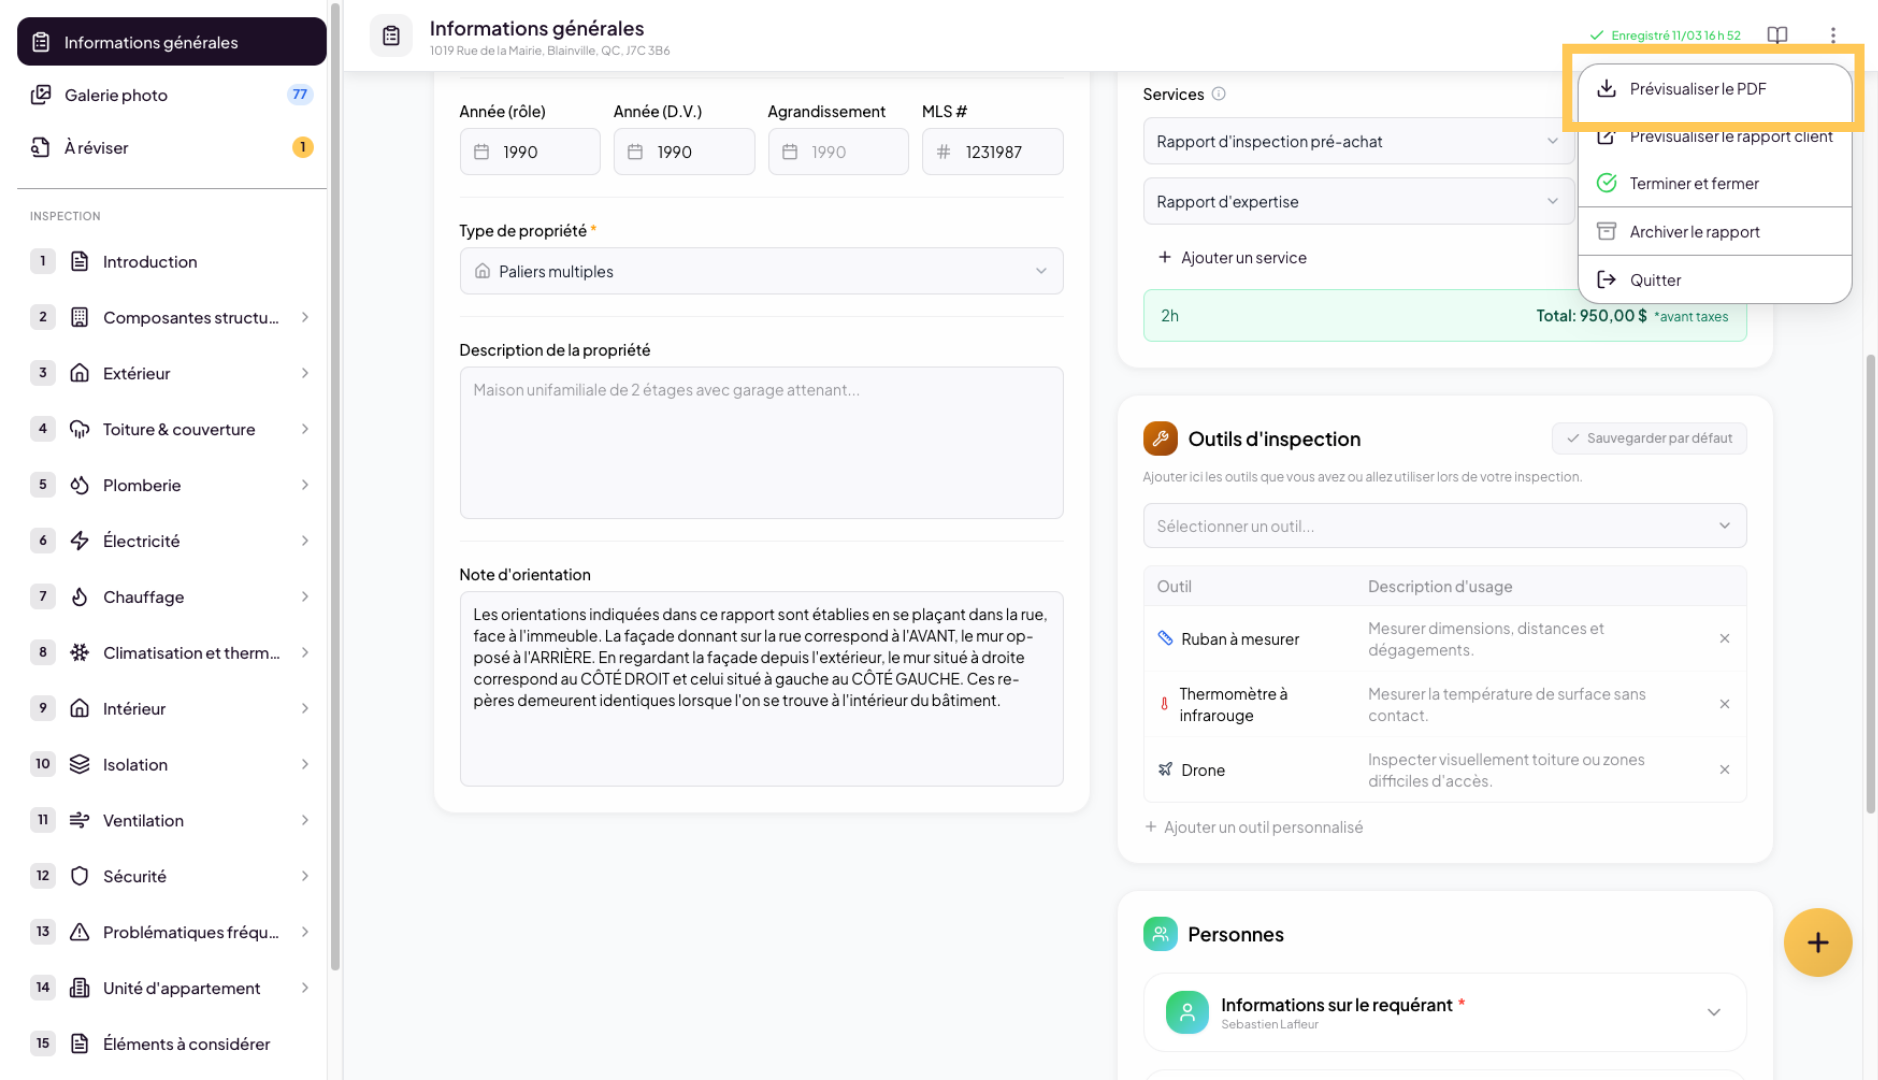Click the Services info icon

[x=1218, y=94]
